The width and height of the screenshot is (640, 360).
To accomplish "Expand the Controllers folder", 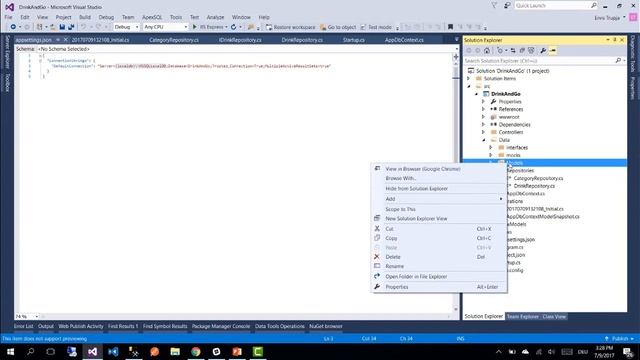I will (484, 132).
